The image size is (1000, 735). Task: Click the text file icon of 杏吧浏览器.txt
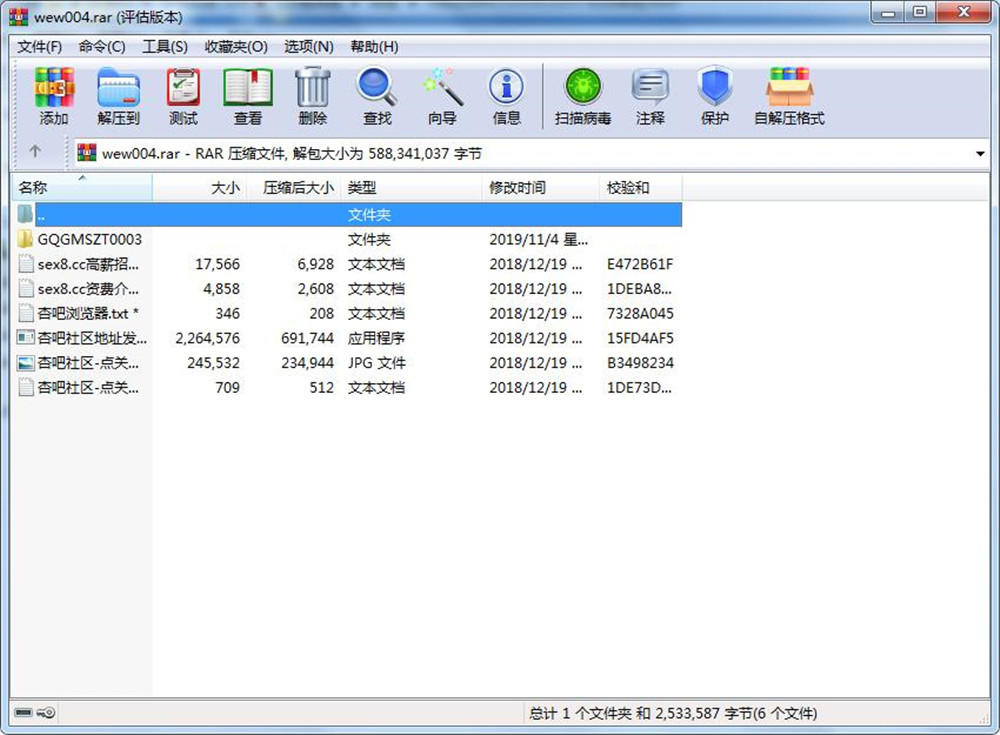[x=26, y=313]
